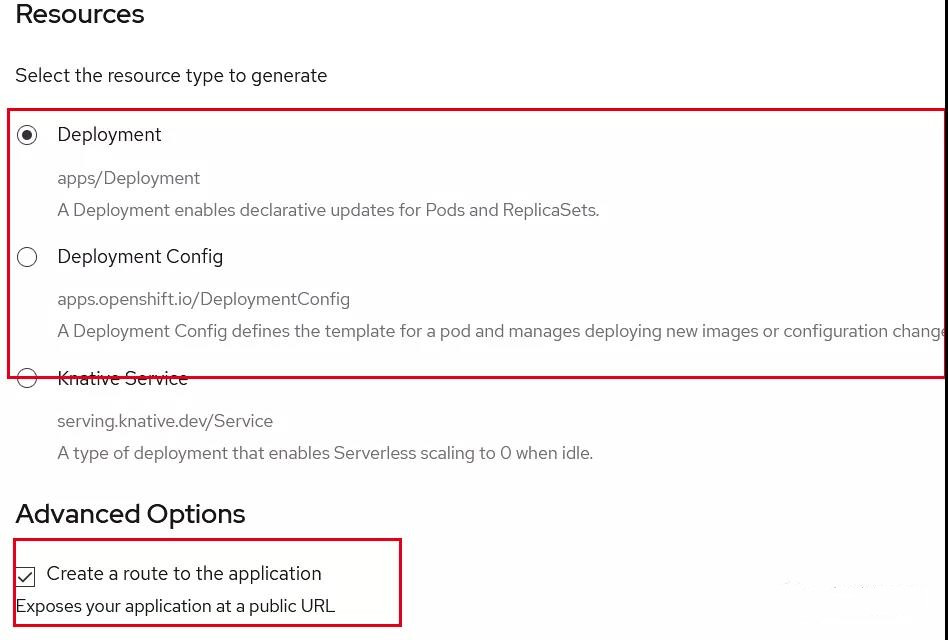Select the Deployment radio button

(x=27, y=135)
